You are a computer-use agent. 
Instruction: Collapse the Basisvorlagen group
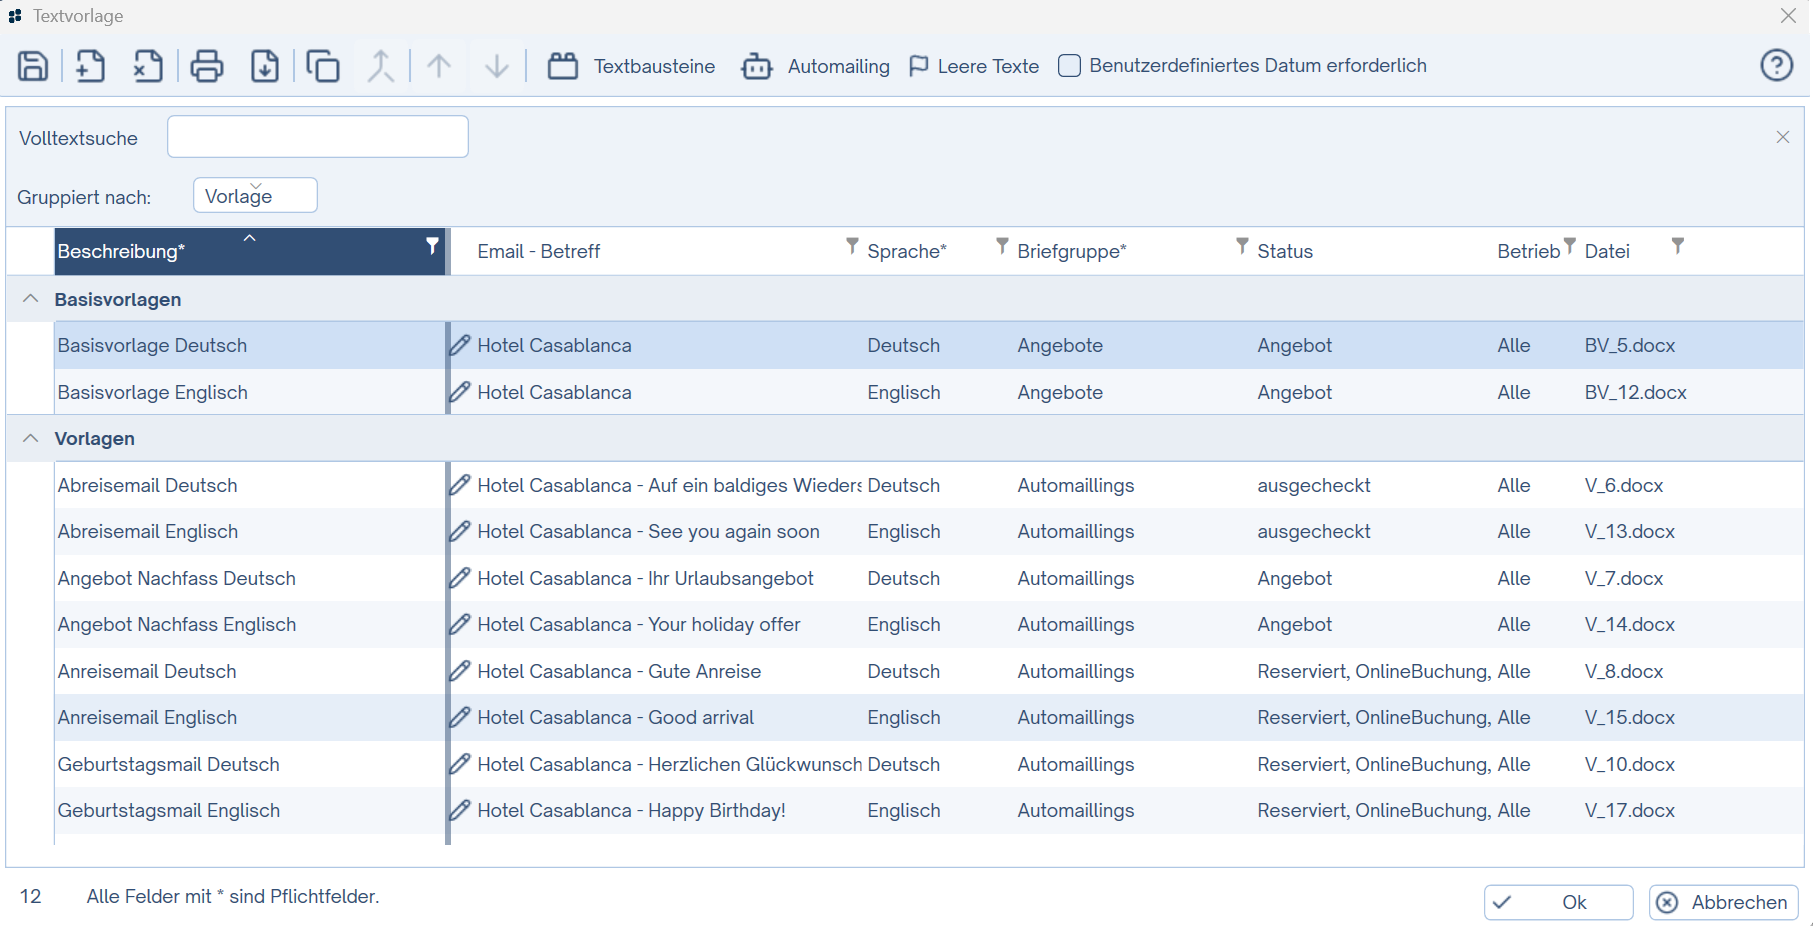(x=31, y=299)
